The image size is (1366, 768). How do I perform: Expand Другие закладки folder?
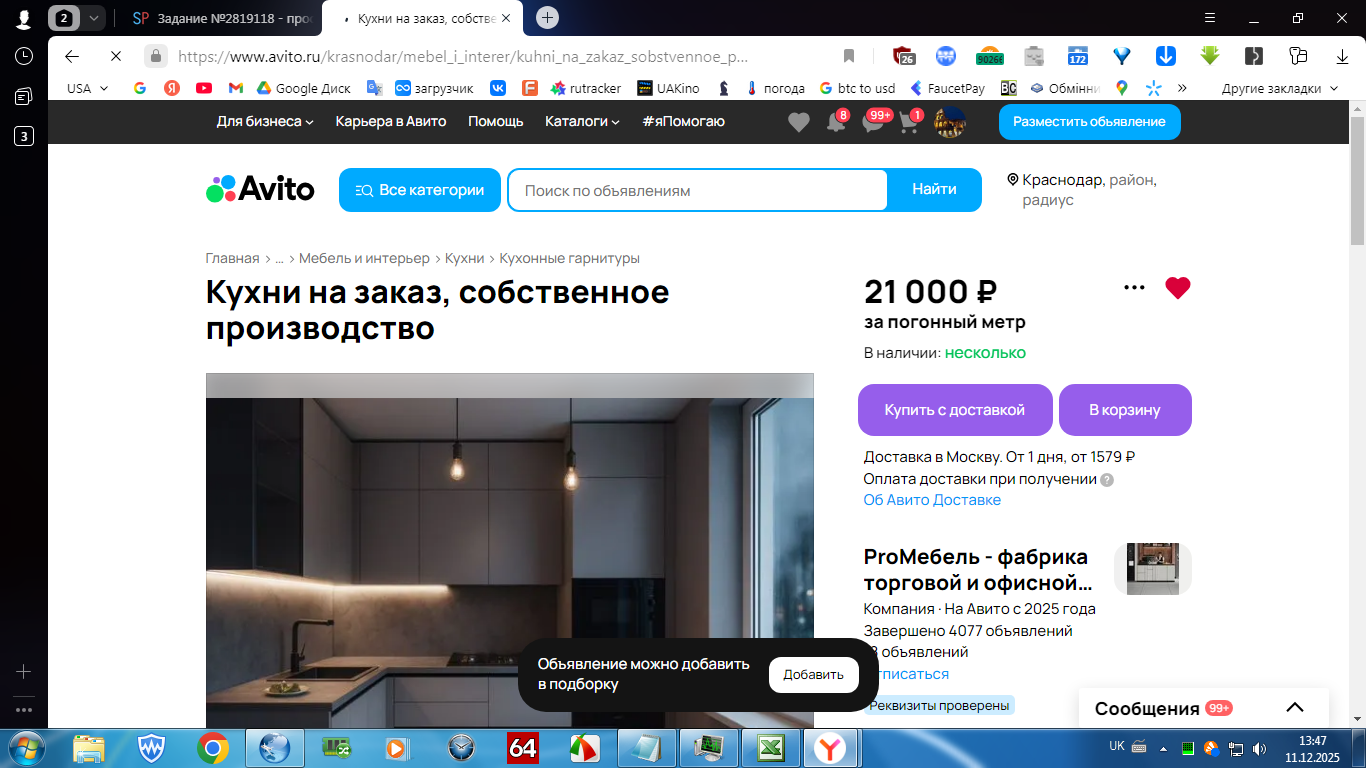pos(1280,88)
